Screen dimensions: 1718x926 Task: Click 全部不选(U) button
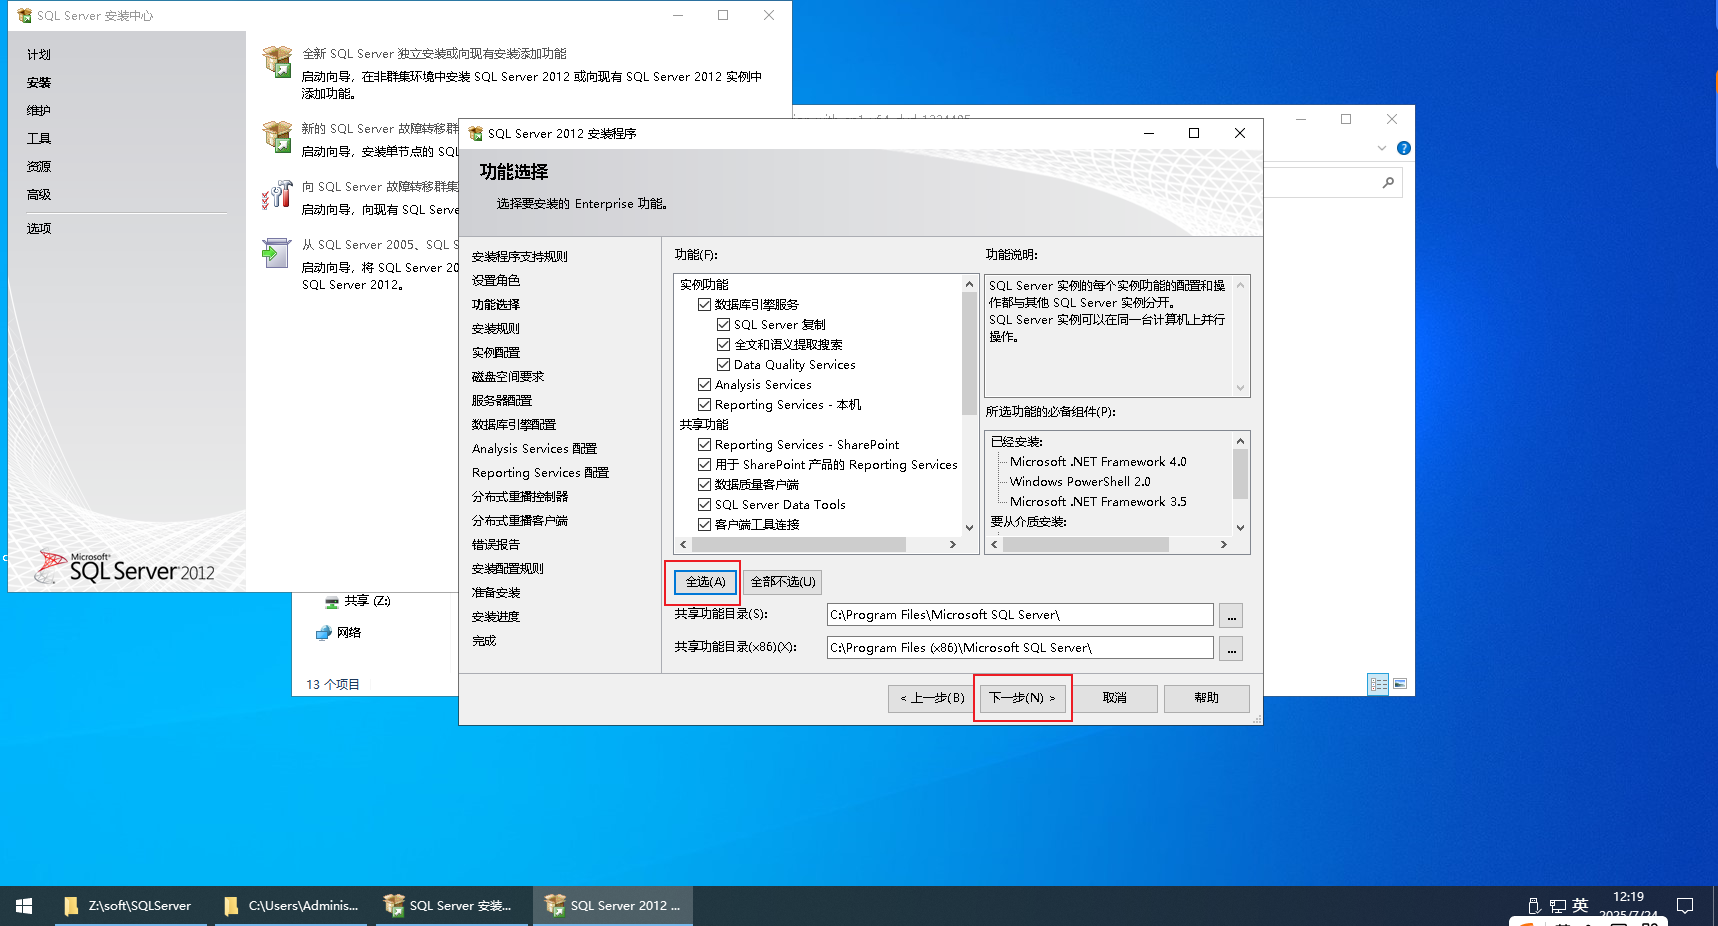click(783, 582)
